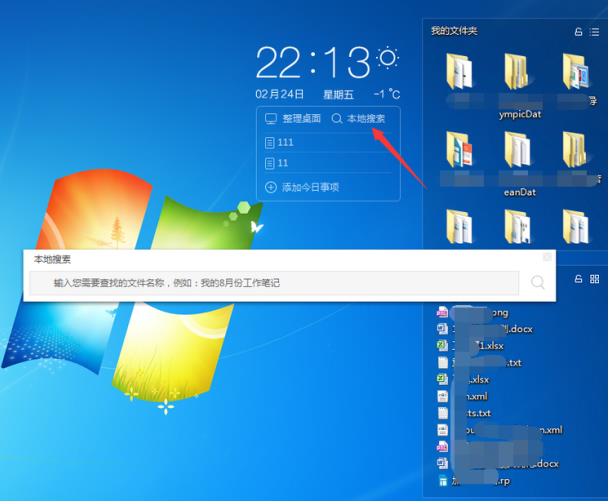The height and width of the screenshot is (504, 610).
Task: Click the sun weather icon
Action: pyautogui.click(x=387, y=58)
